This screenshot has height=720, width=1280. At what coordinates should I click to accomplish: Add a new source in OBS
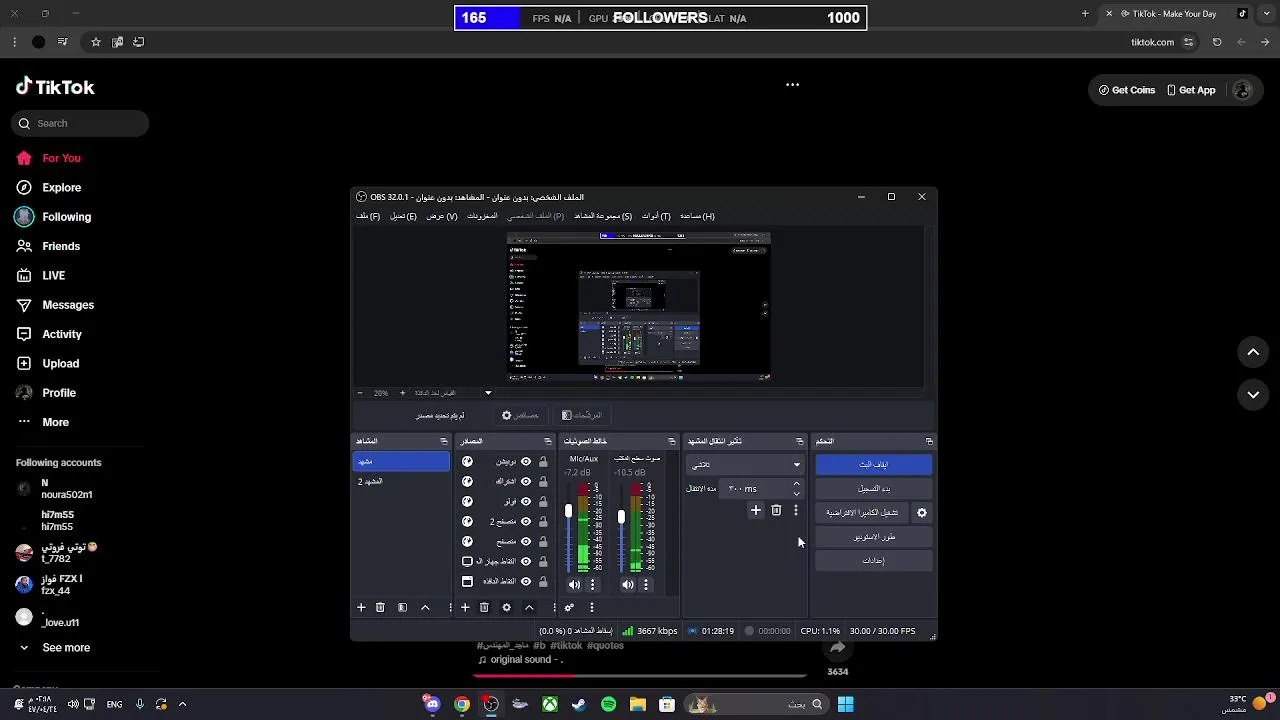click(465, 607)
